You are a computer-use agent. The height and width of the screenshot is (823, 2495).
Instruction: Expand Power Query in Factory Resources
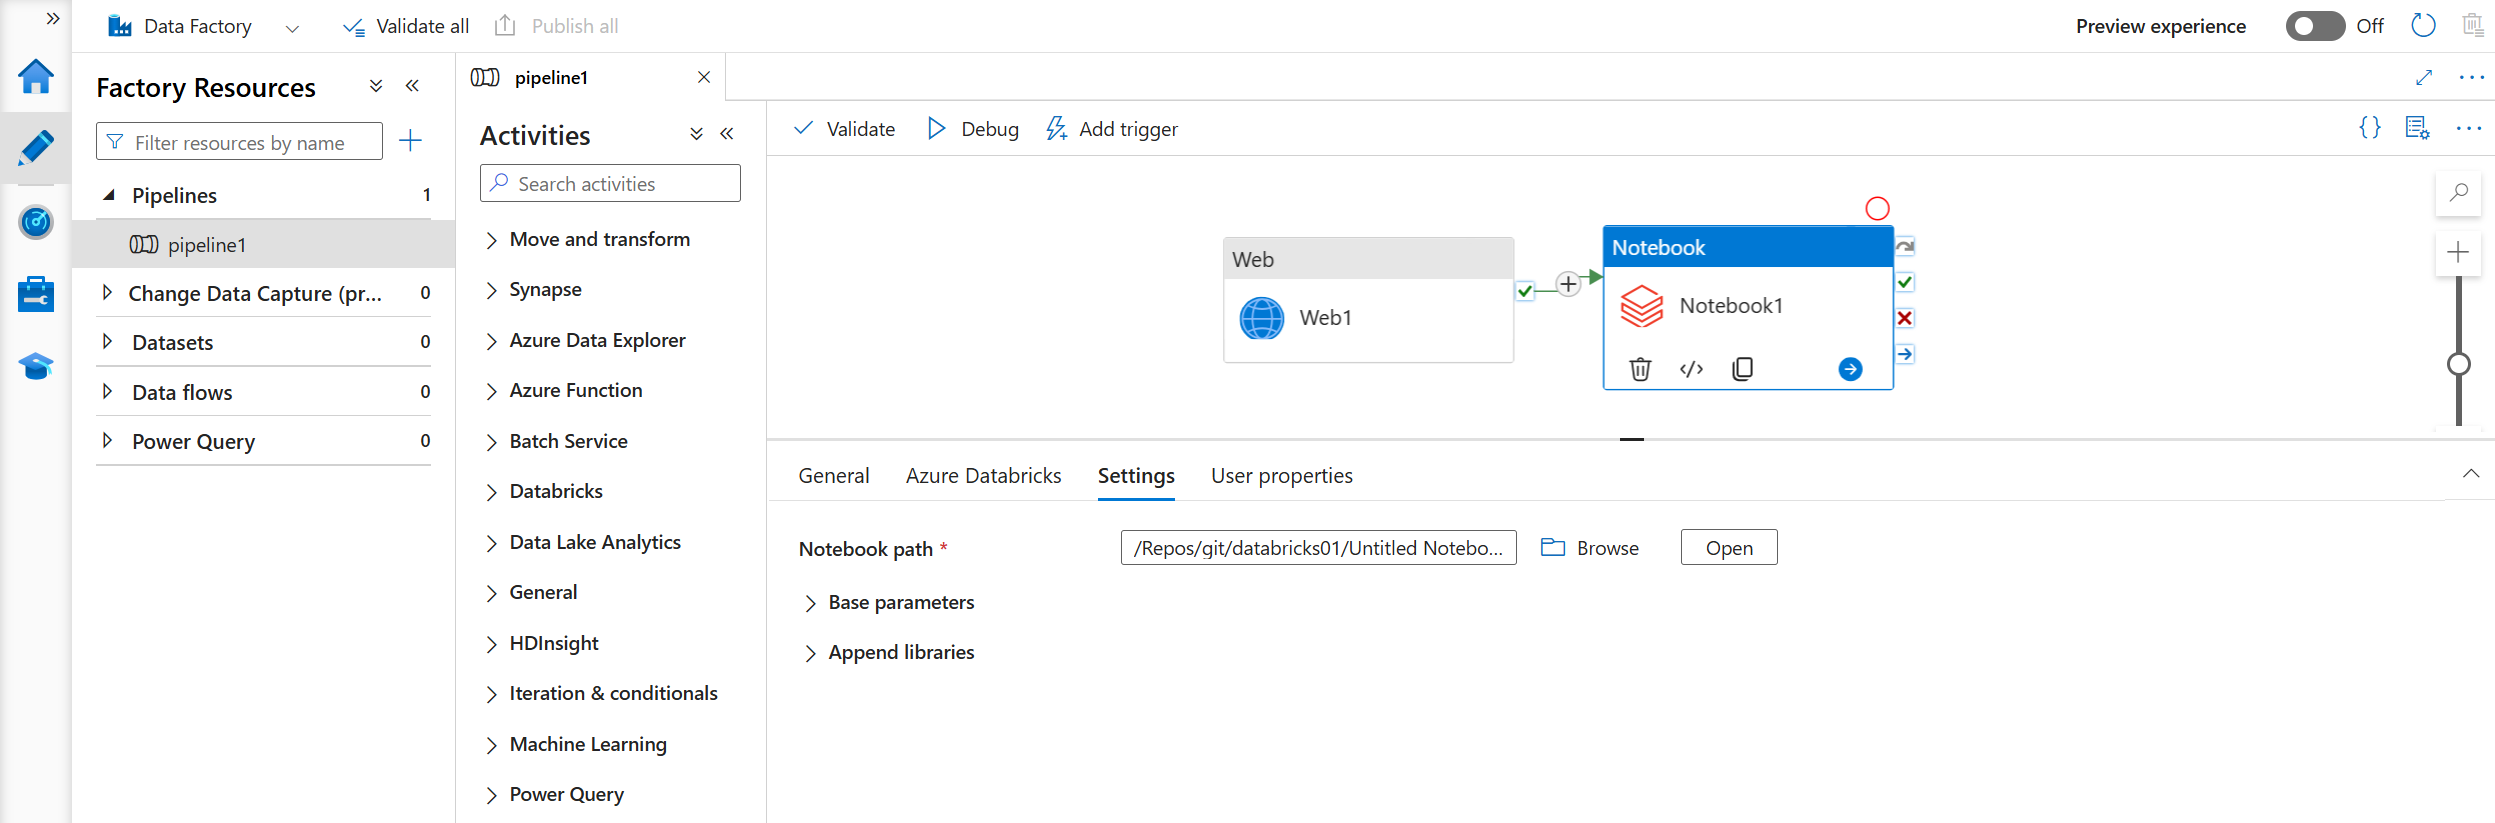(108, 441)
